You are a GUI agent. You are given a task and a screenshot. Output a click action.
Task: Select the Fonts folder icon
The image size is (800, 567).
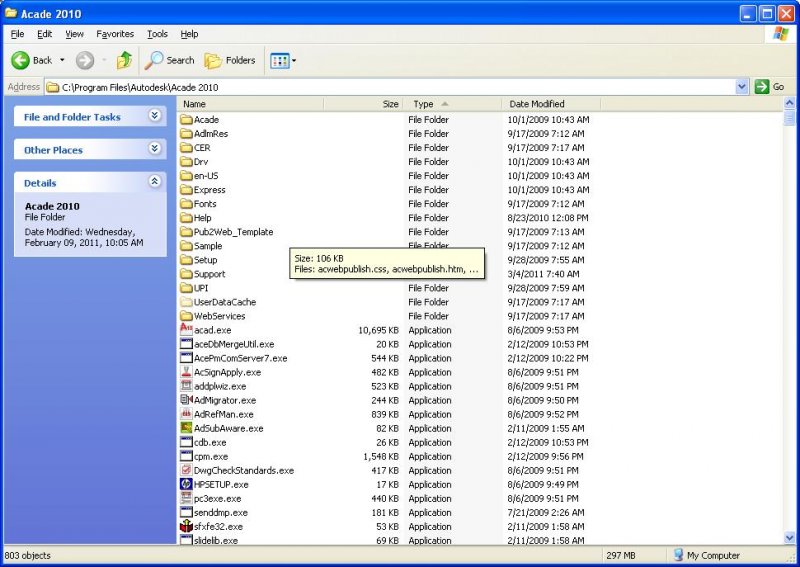click(186, 204)
